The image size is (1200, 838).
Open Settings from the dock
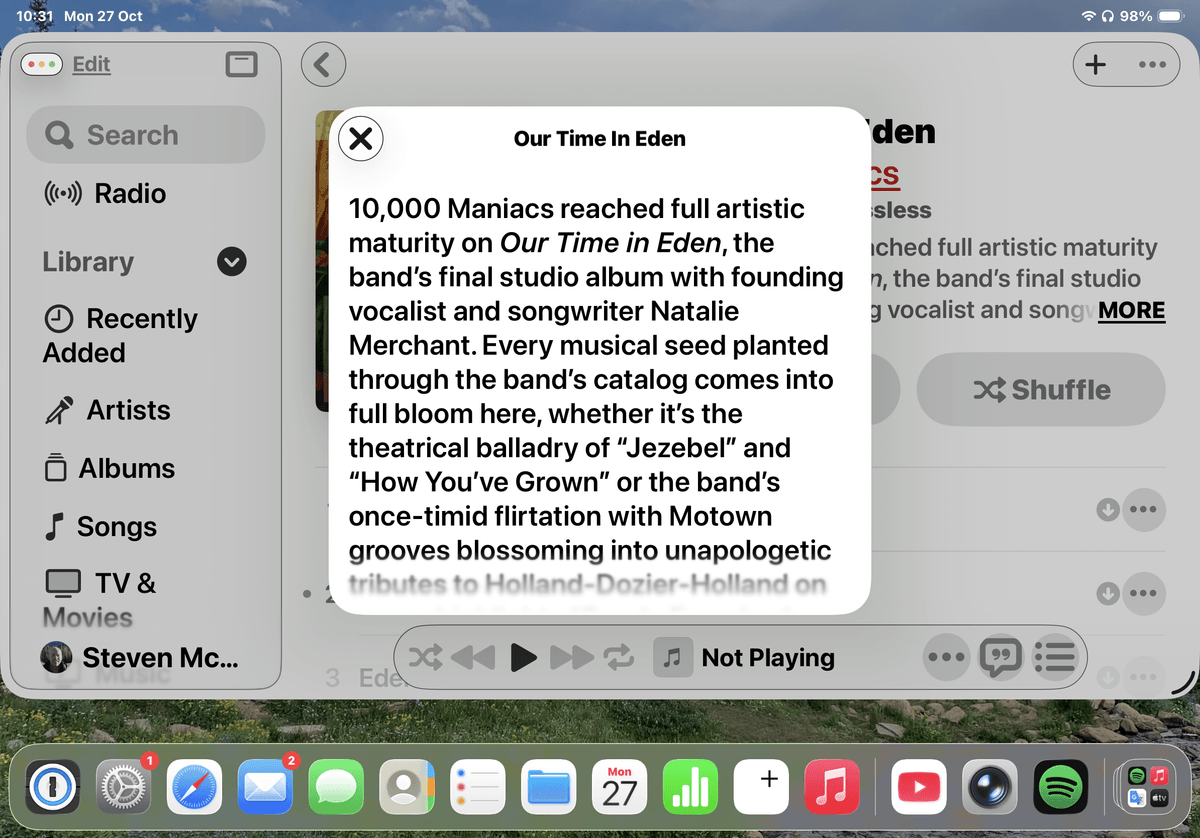click(124, 787)
